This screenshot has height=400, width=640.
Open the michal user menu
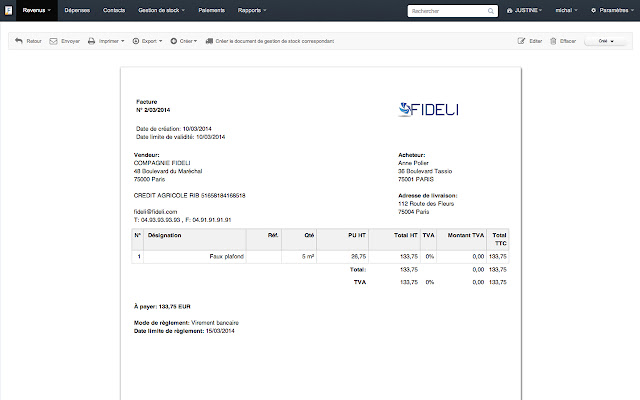coord(567,10)
